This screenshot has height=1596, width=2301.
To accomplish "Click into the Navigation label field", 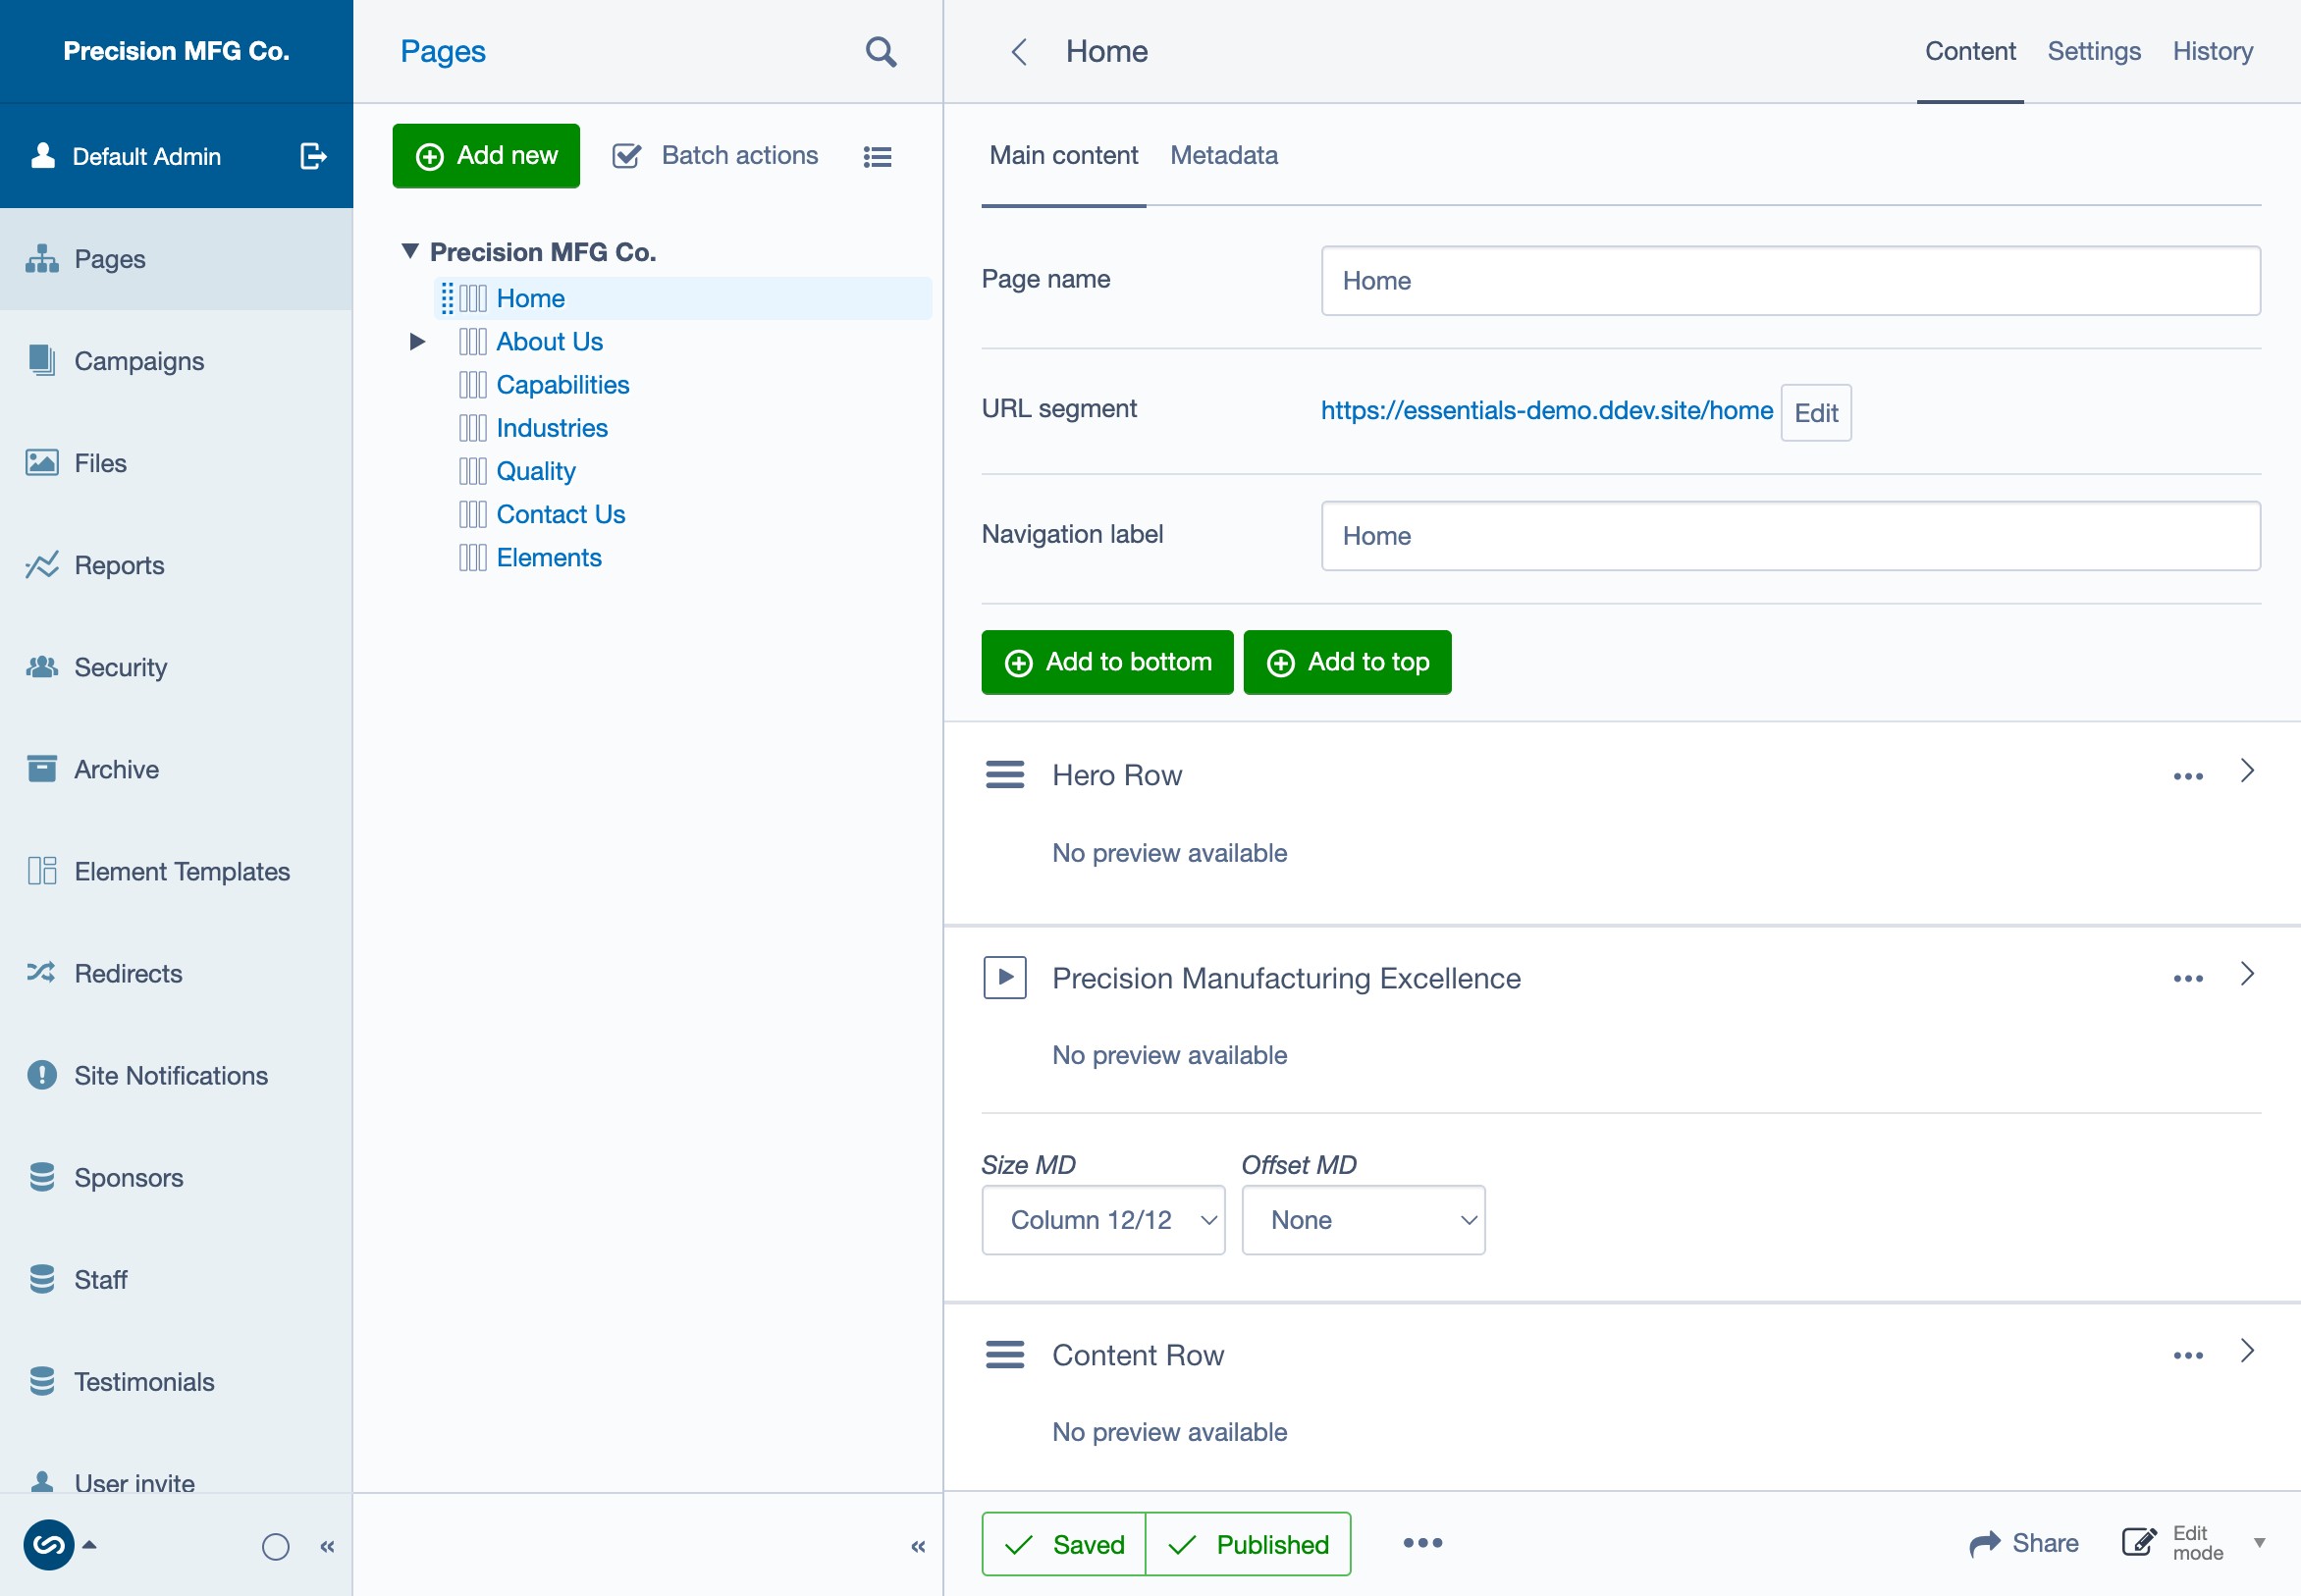I will (x=1790, y=536).
